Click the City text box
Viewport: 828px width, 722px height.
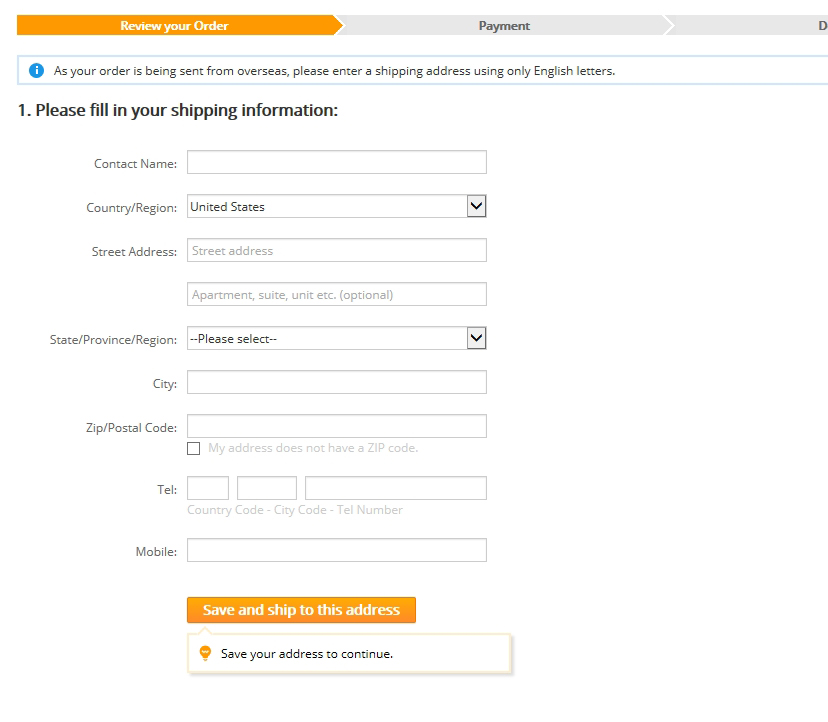pos(336,383)
